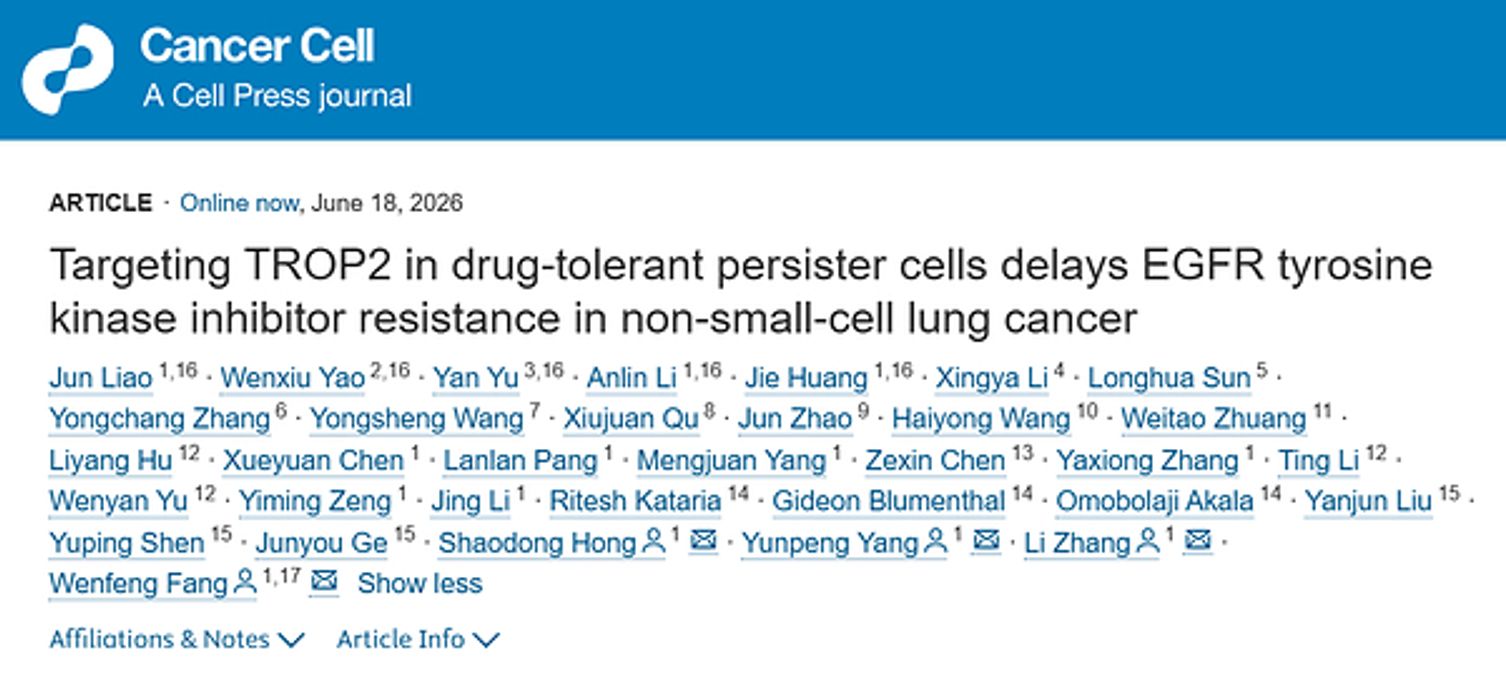The image size is (1506, 675).
Task: Click person icon beside Yunpeng Yang
Action: pyautogui.click(x=936, y=542)
